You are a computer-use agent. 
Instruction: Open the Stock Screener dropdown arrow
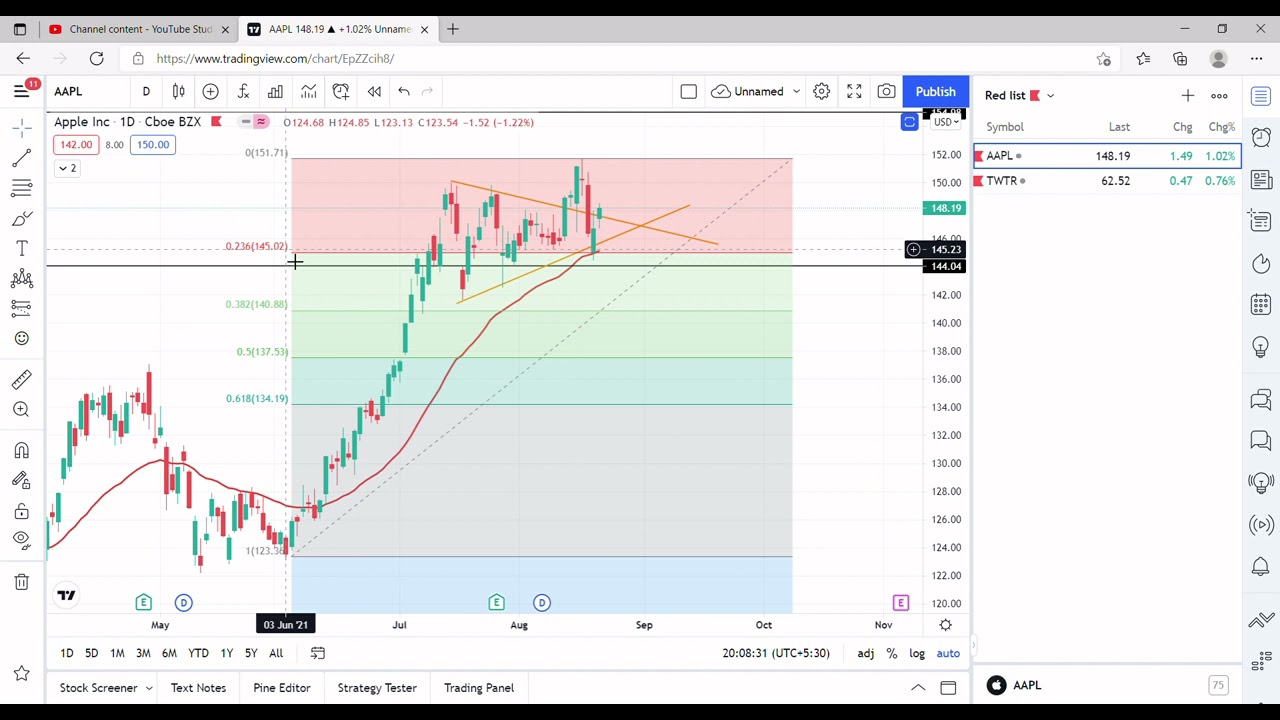point(148,688)
